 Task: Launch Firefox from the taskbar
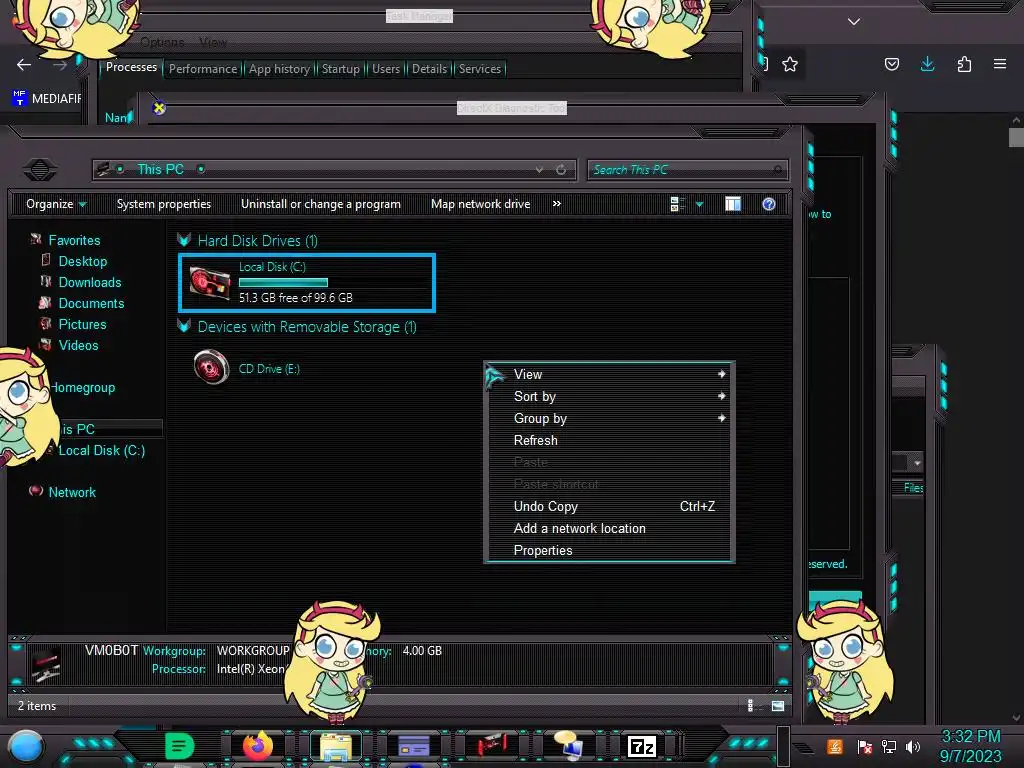point(258,746)
